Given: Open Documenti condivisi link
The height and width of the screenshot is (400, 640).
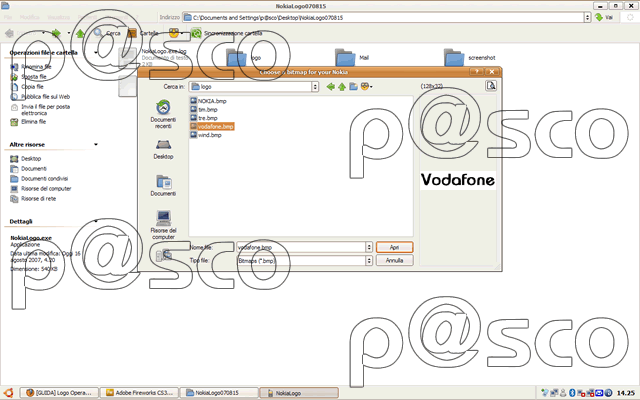Looking at the screenshot, I should [39, 179].
